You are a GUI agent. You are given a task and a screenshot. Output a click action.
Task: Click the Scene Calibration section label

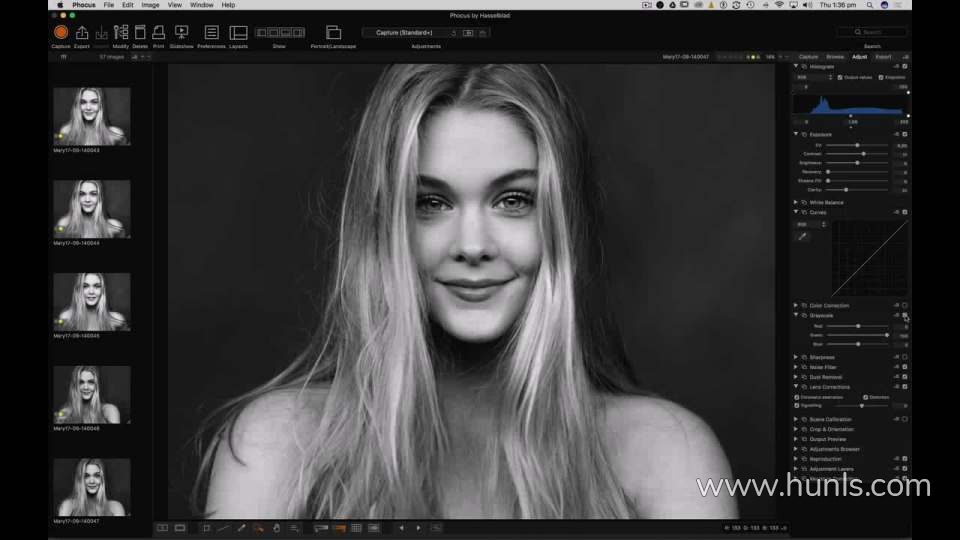830,419
